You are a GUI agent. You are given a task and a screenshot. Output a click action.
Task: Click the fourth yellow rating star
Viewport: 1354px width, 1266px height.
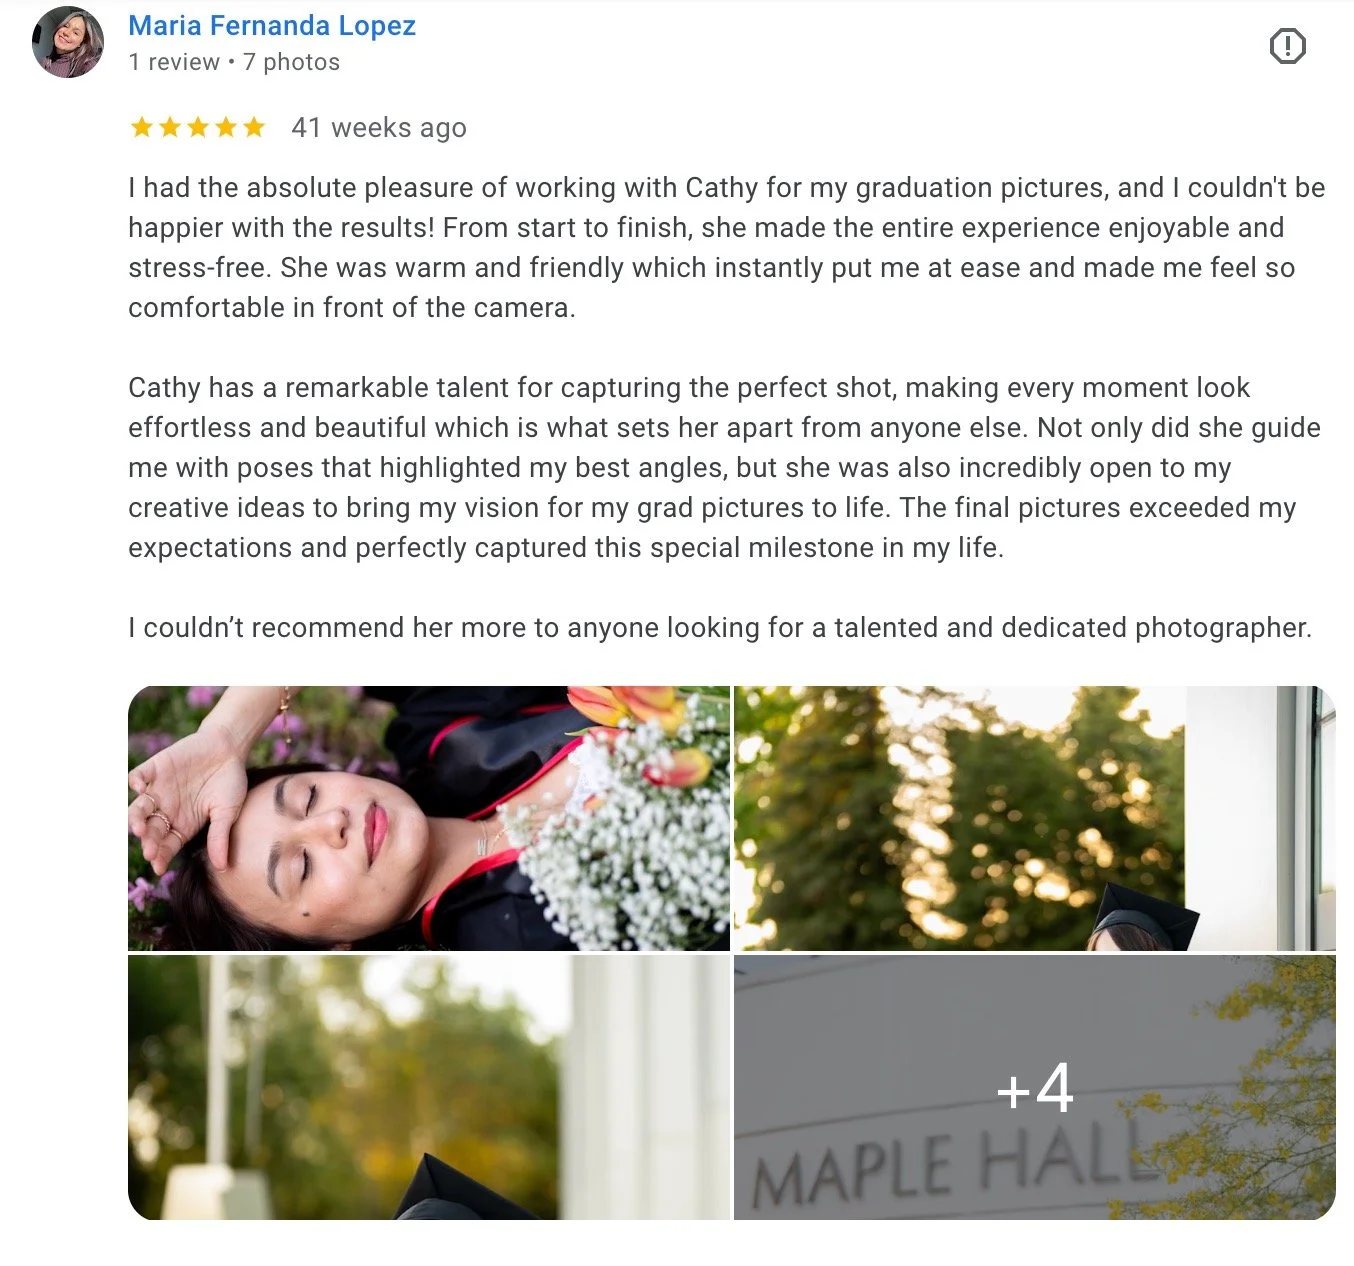pyautogui.click(x=225, y=127)
